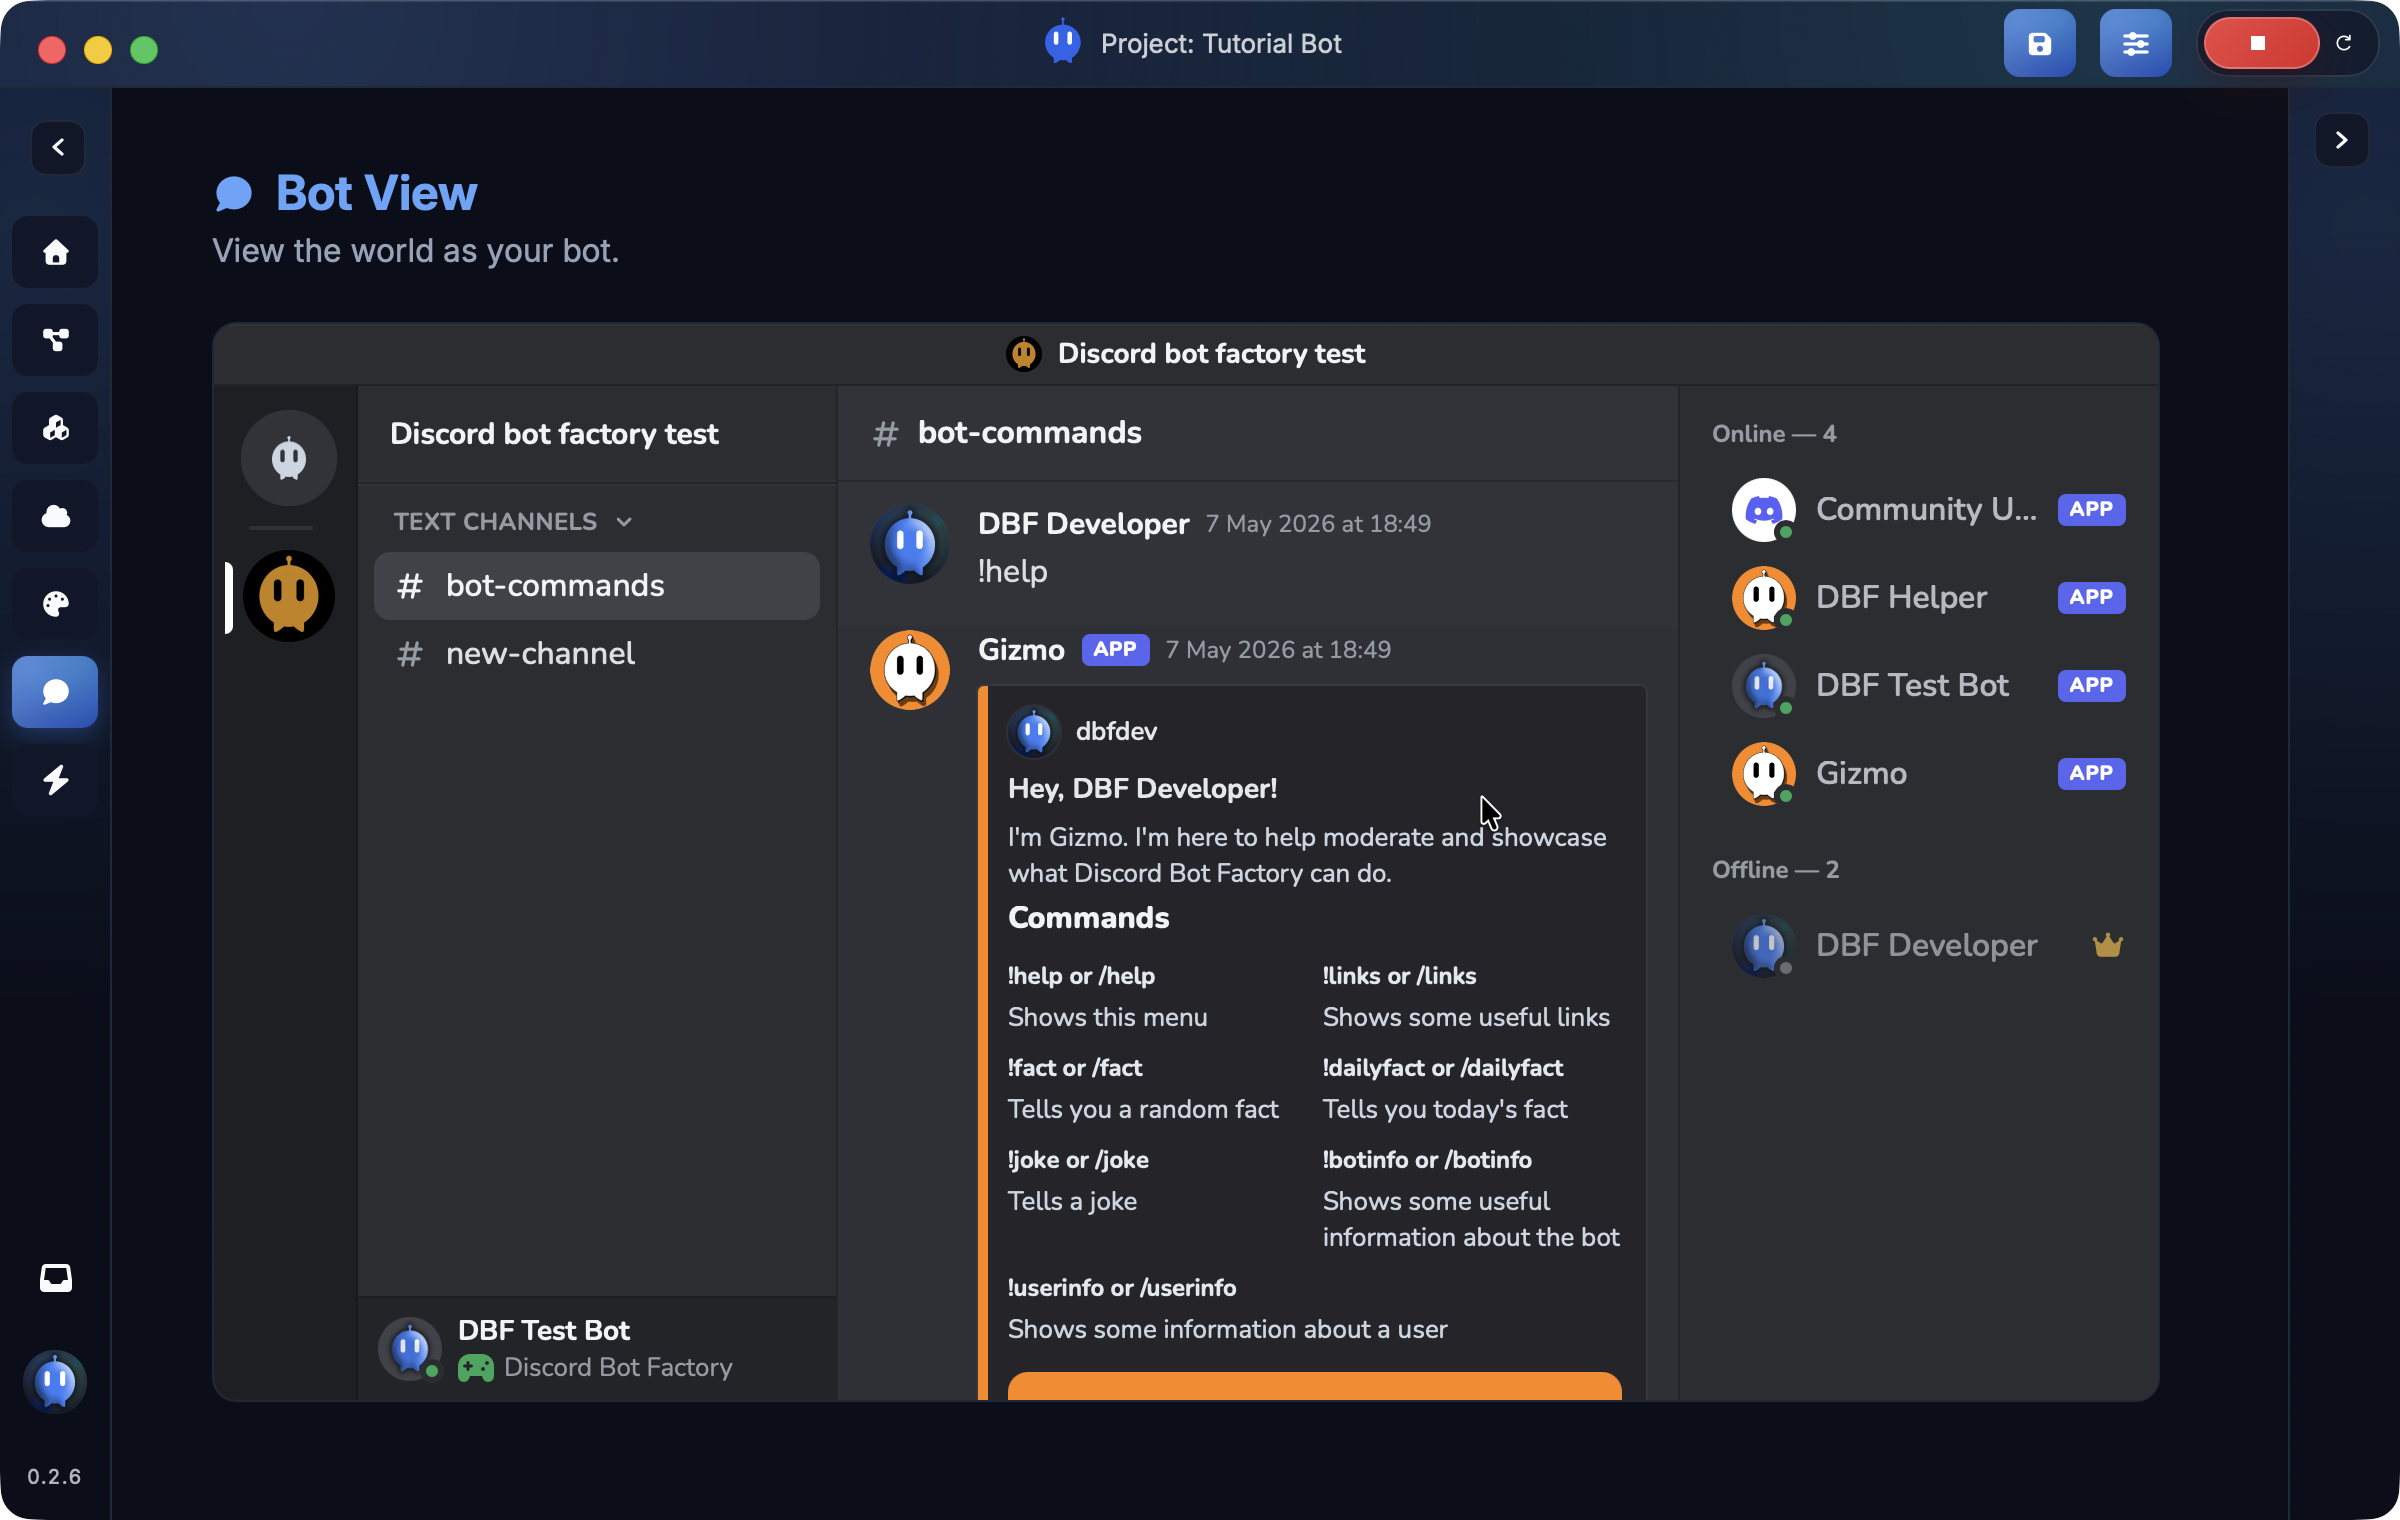Save the project with the floppy disk button

(2039, 43)
